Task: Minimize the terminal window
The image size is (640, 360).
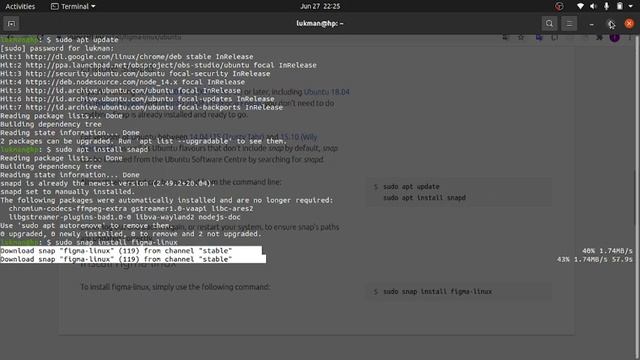Action: [x=591, y=24]
